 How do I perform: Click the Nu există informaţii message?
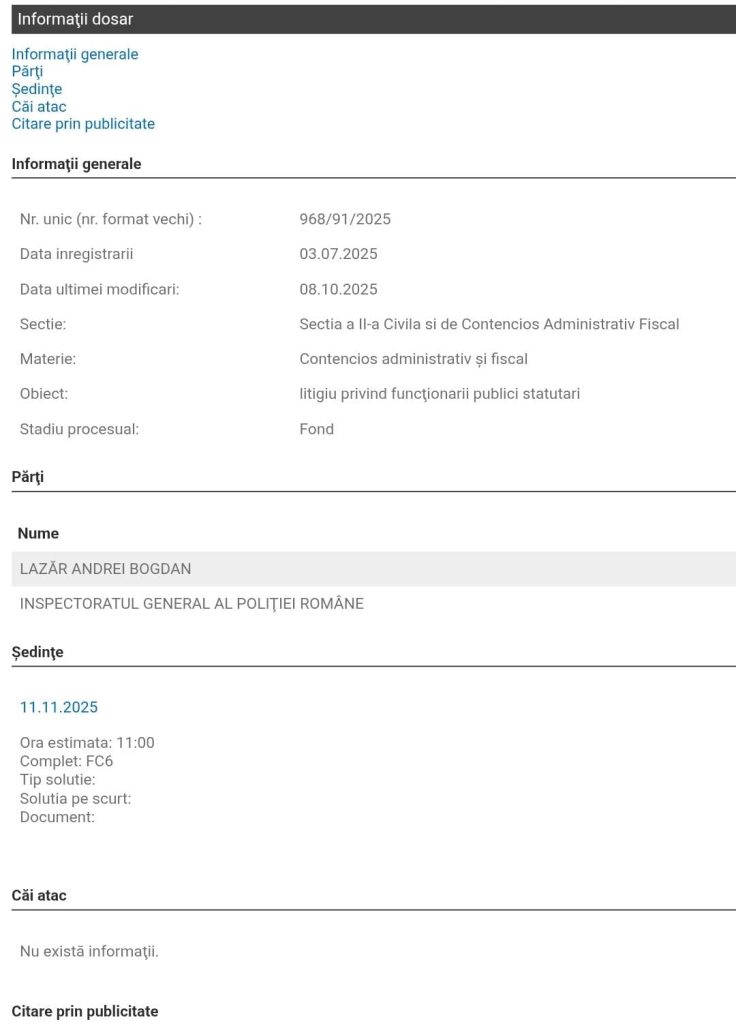pos(89,951)
